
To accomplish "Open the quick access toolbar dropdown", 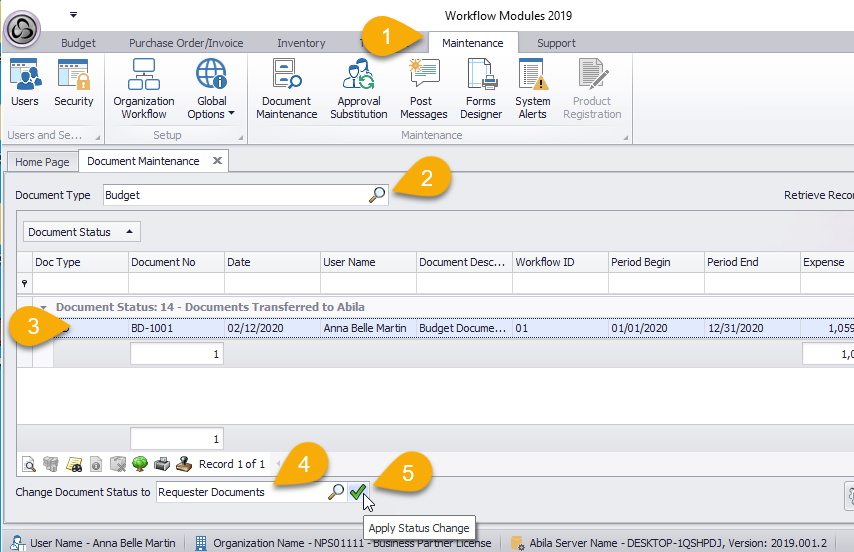I will coord(73,15).
